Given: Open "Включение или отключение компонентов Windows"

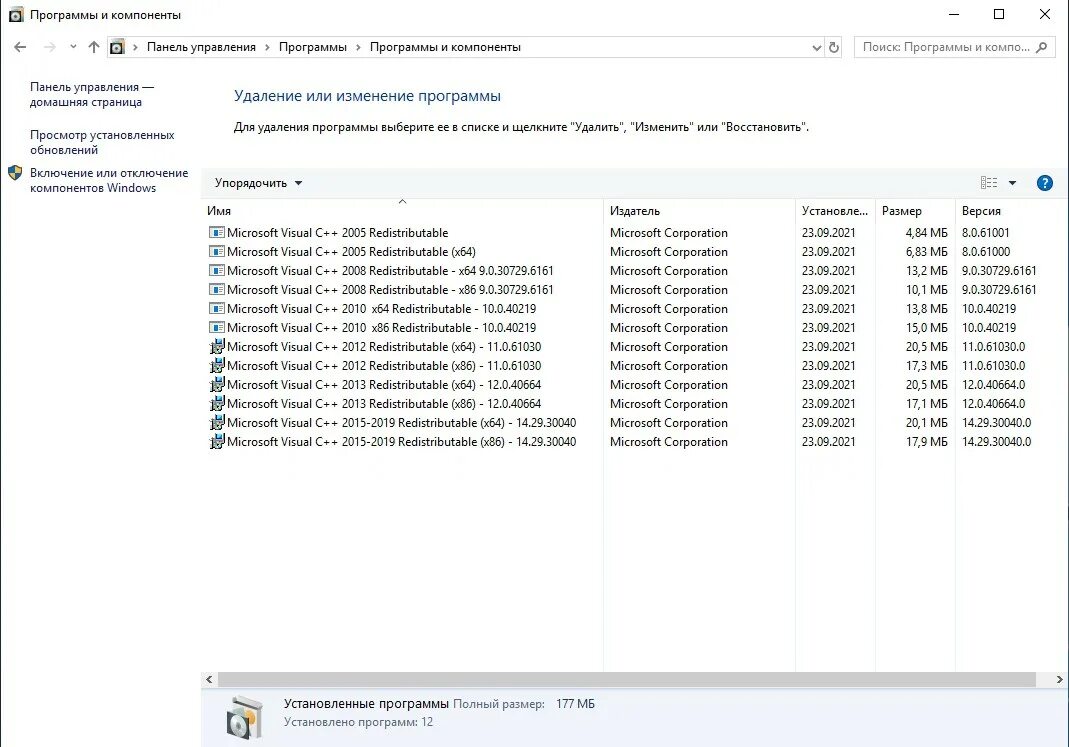Looking at the screenshot, I should tap(109, 180).
